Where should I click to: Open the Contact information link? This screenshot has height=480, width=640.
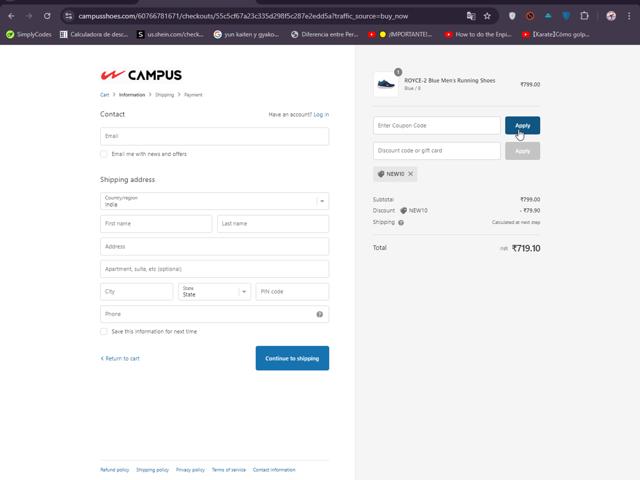[x=274, y=470]
